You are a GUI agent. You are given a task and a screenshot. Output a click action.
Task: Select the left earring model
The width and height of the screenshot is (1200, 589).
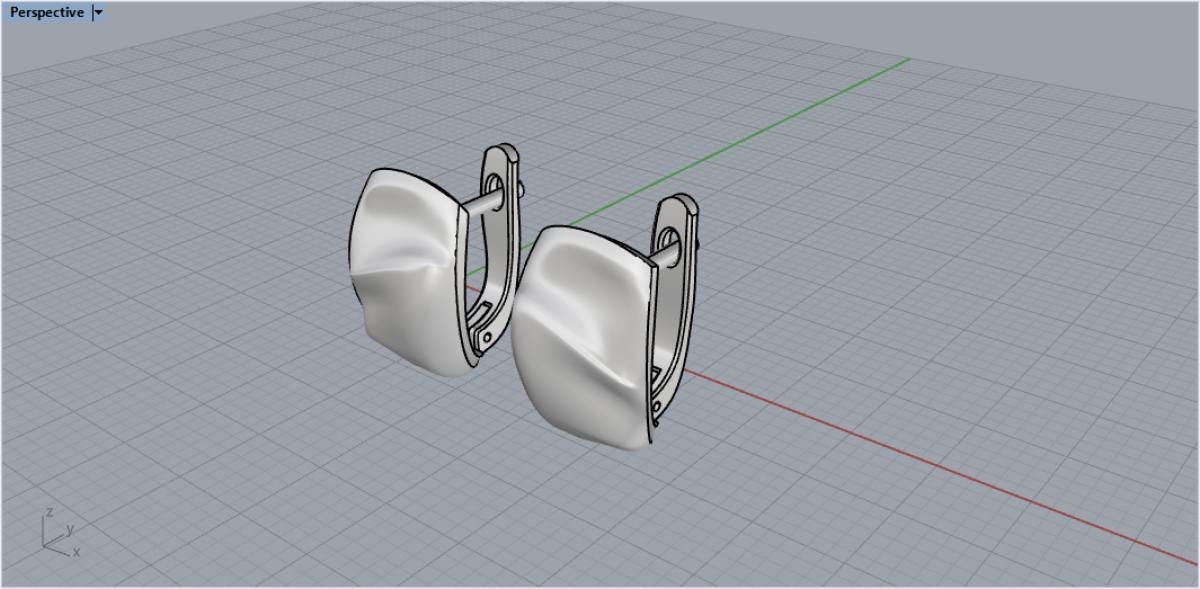(435, 262)
